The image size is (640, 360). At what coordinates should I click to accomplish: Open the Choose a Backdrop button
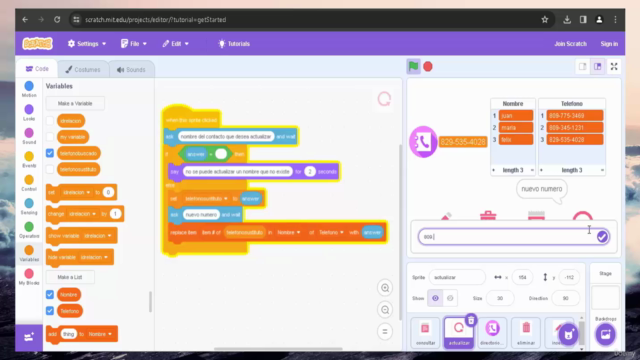click(605, 335)
